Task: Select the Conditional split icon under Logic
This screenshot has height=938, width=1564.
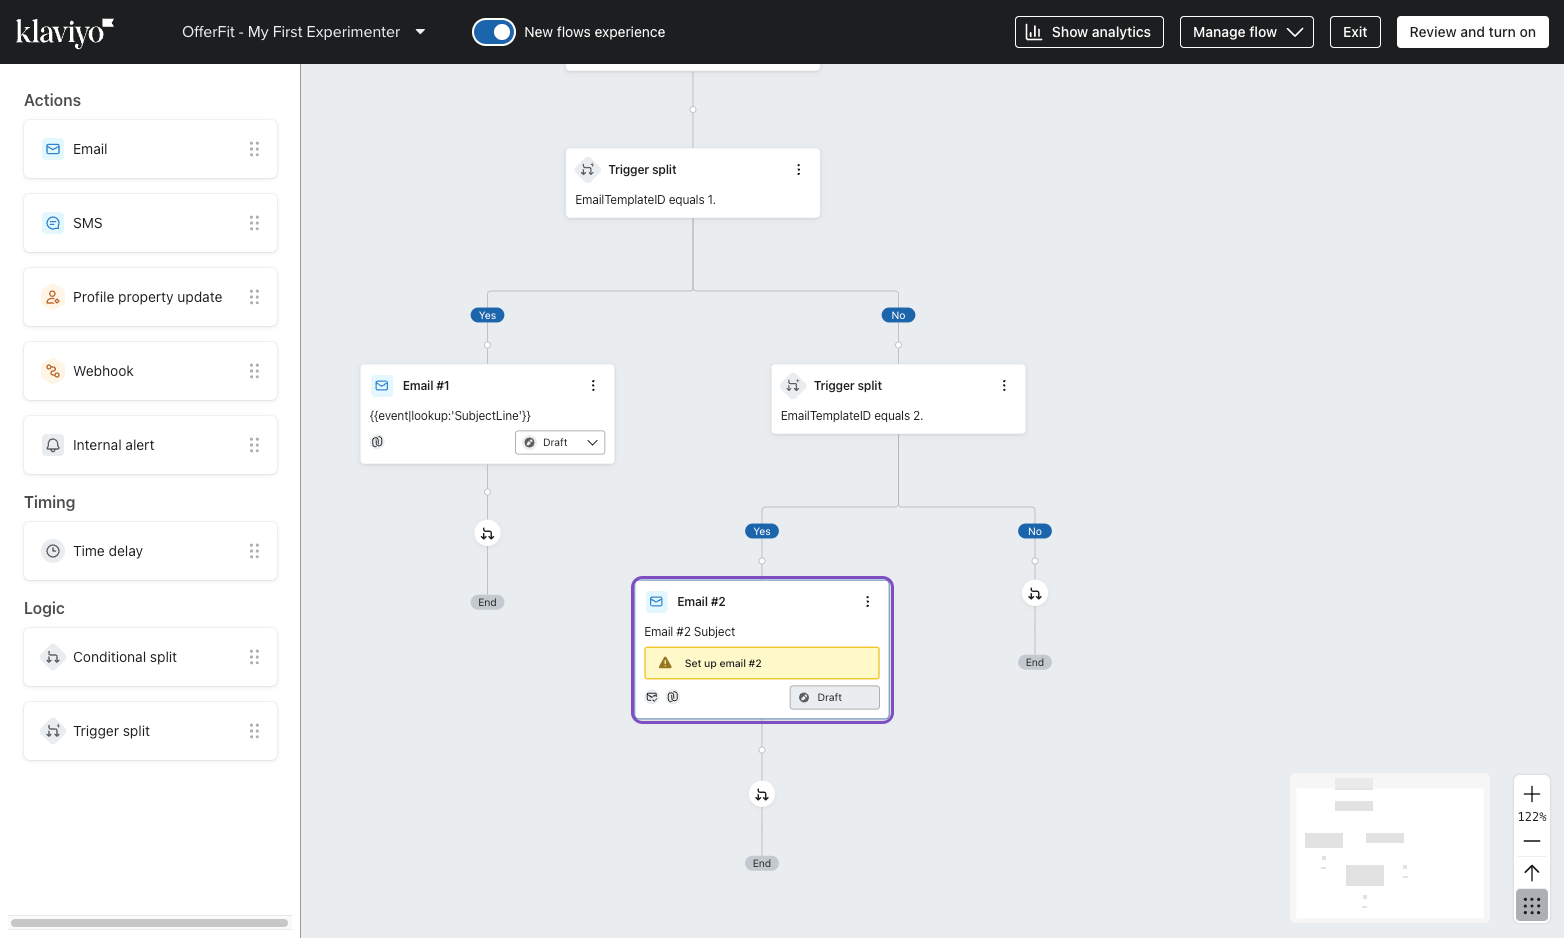Action: click(52, 657)
